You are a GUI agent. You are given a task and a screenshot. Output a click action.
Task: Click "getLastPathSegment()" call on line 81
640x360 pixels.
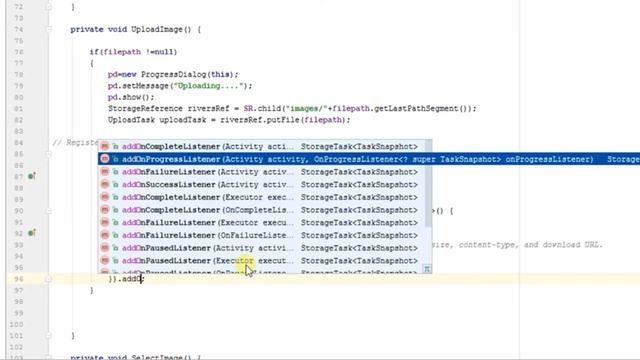coord(421,109)
